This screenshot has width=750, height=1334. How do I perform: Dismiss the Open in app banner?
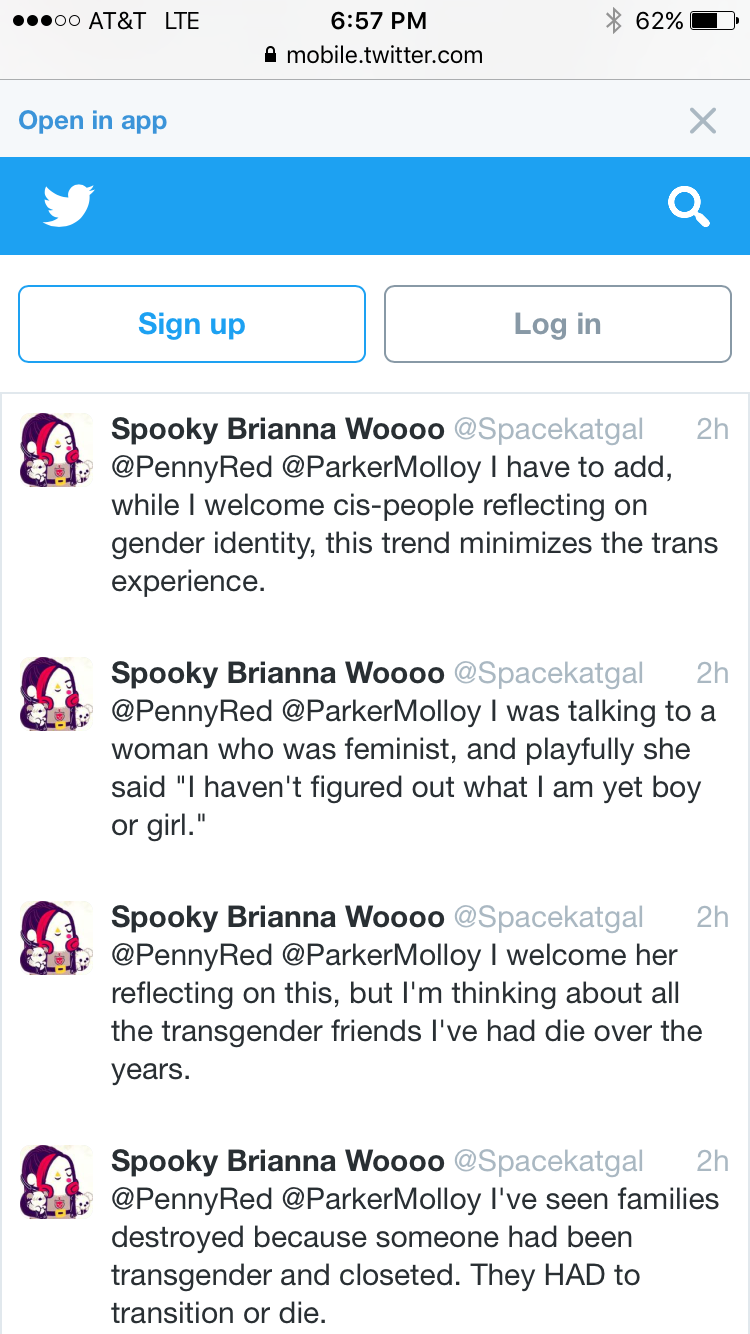(703, 121)
